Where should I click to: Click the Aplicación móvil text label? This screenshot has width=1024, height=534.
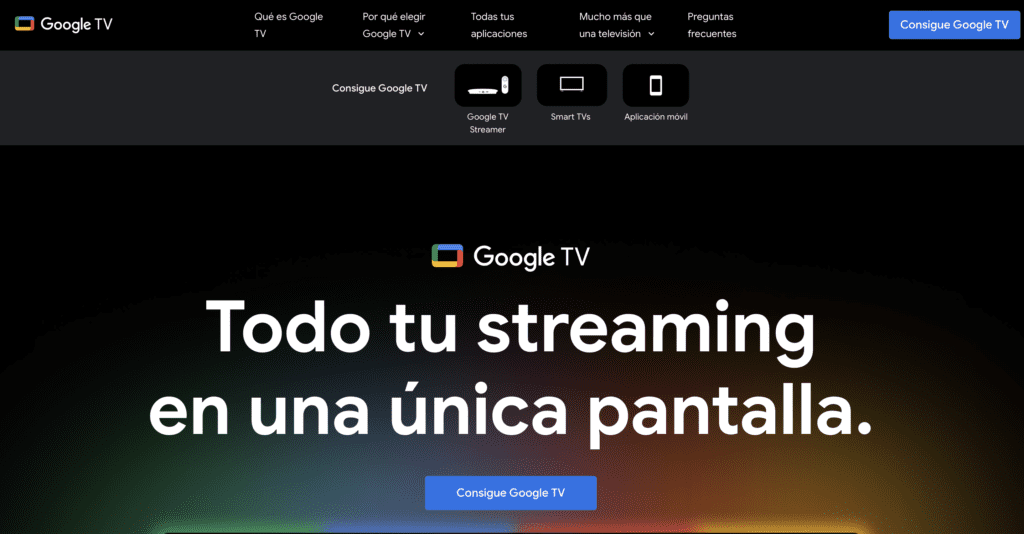click(x=655, y=117)
